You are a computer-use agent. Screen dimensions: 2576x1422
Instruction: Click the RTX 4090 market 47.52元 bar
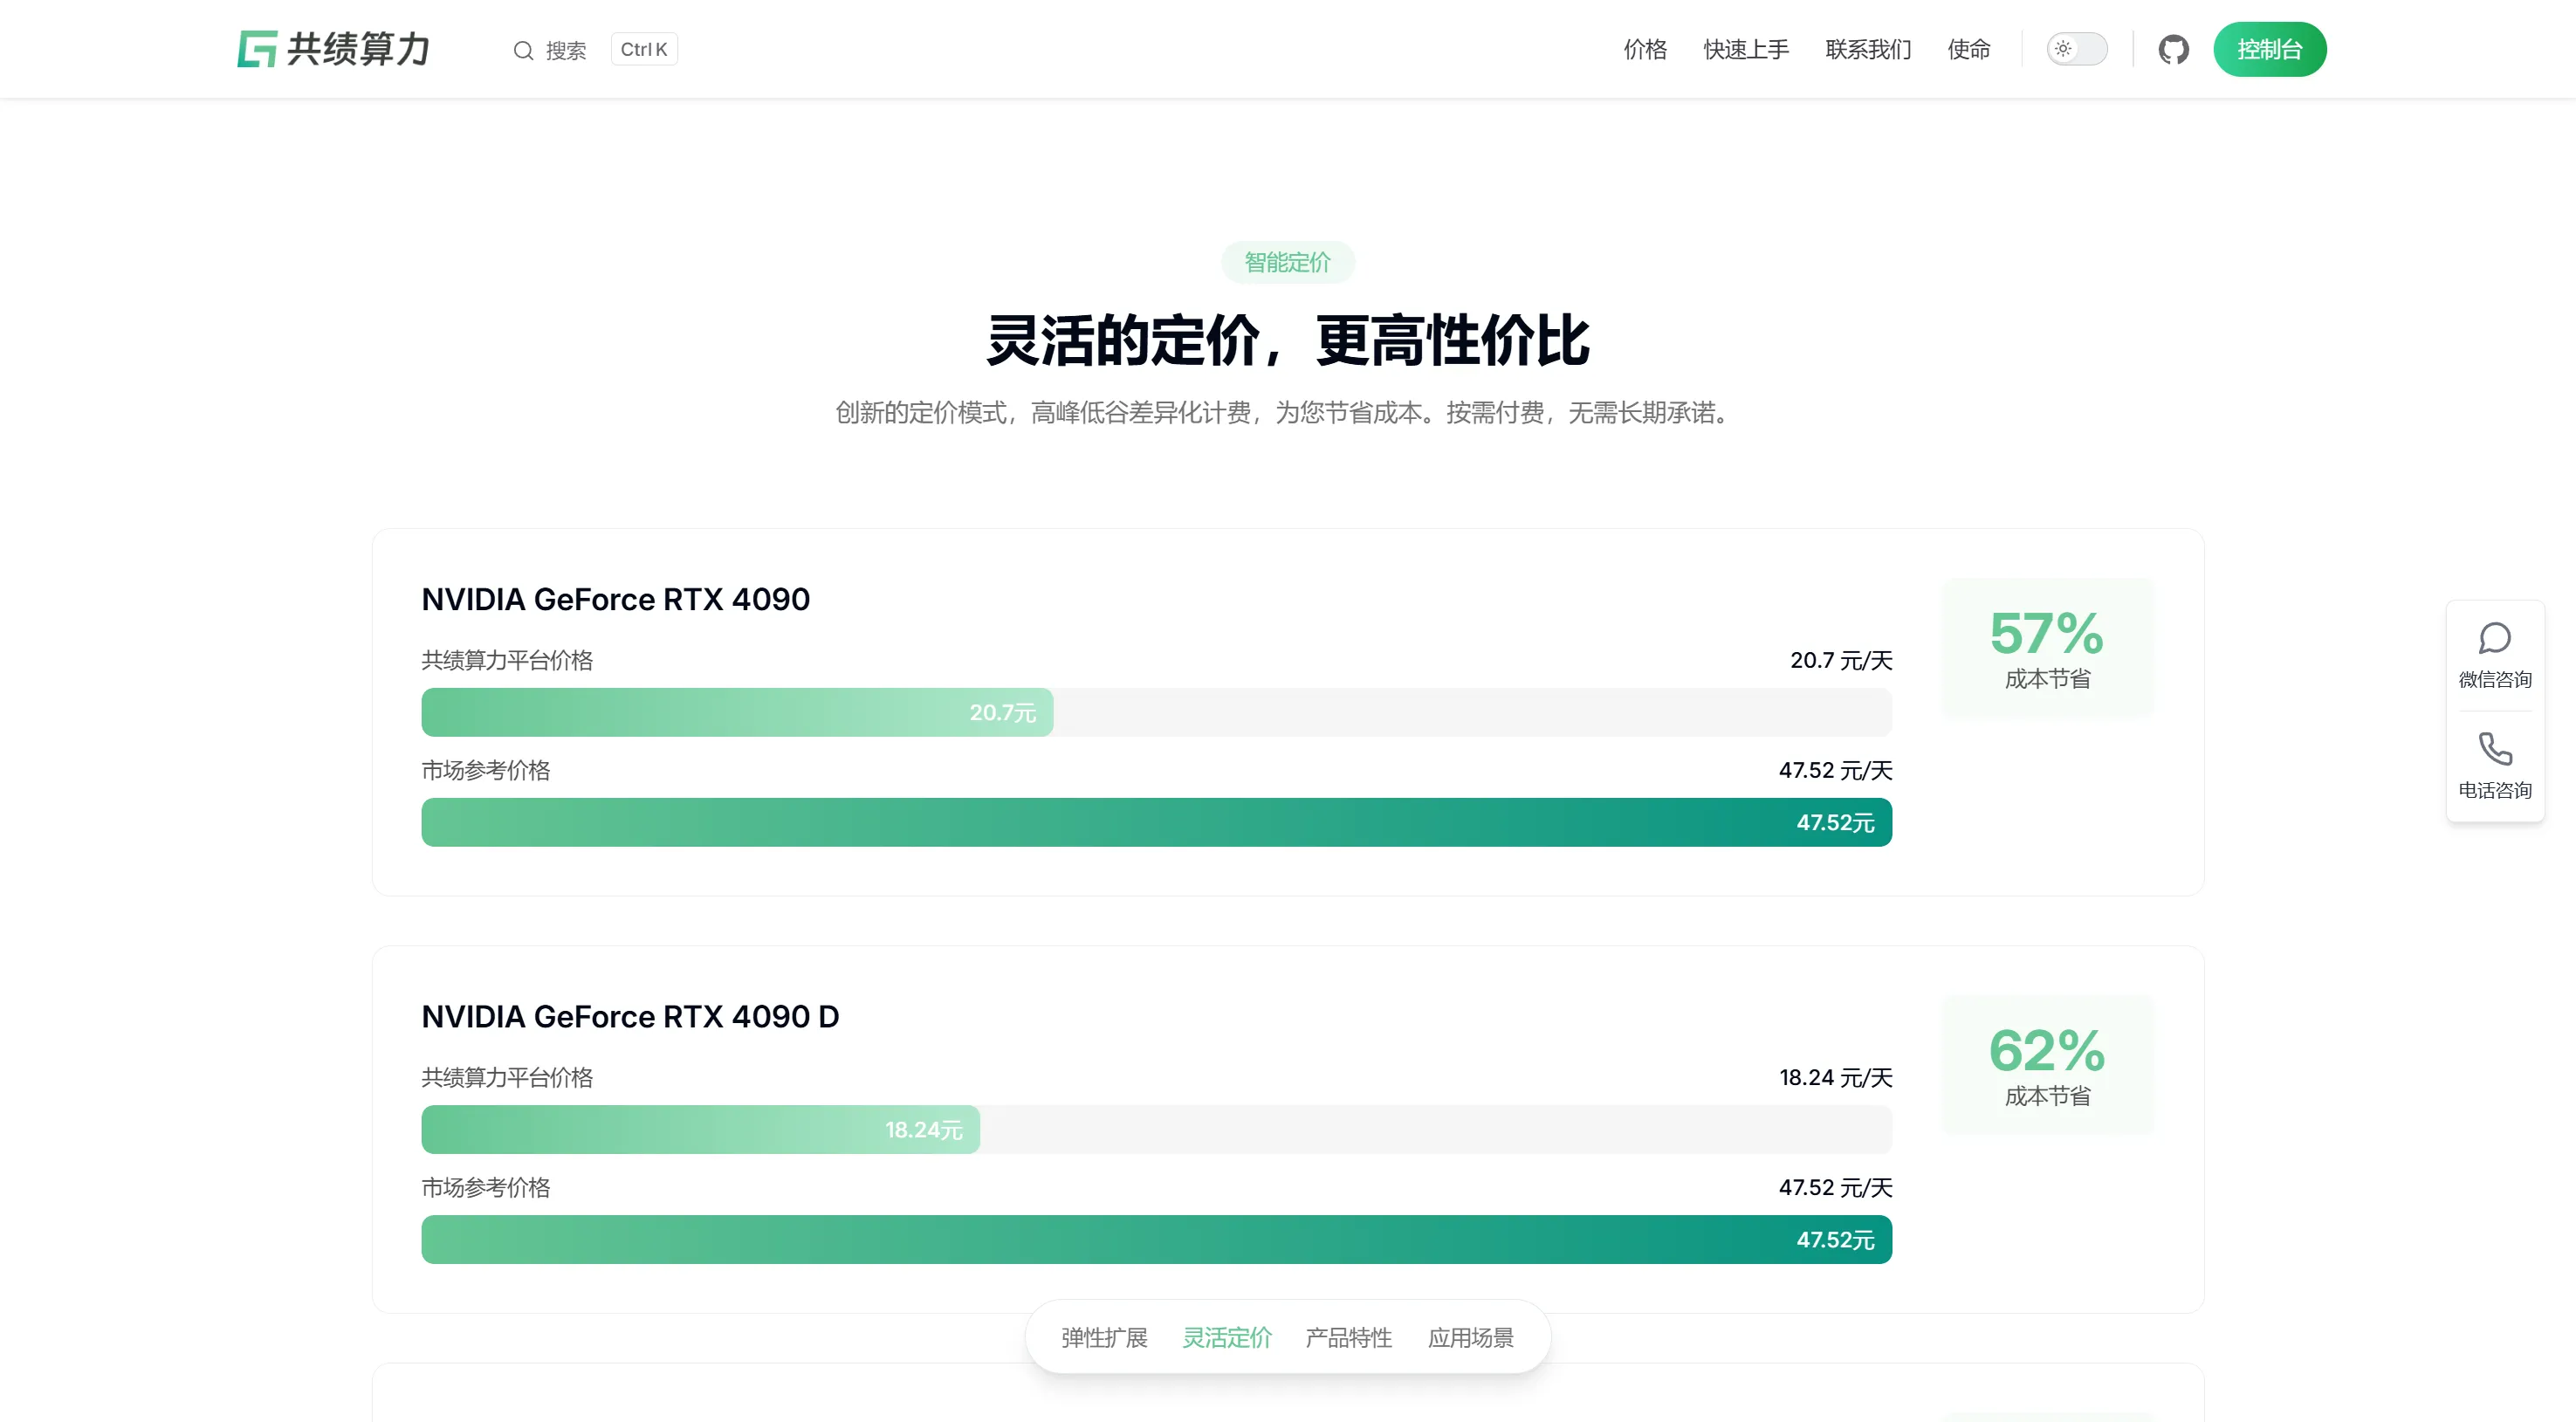coord(1156,822)
